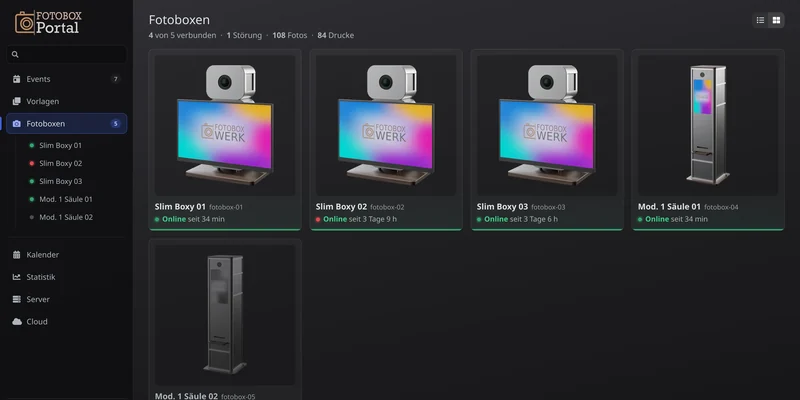Click '4 von 5 verbunden' summary text
This screenshot has width=800, height=400.
[x=182, y=35]
